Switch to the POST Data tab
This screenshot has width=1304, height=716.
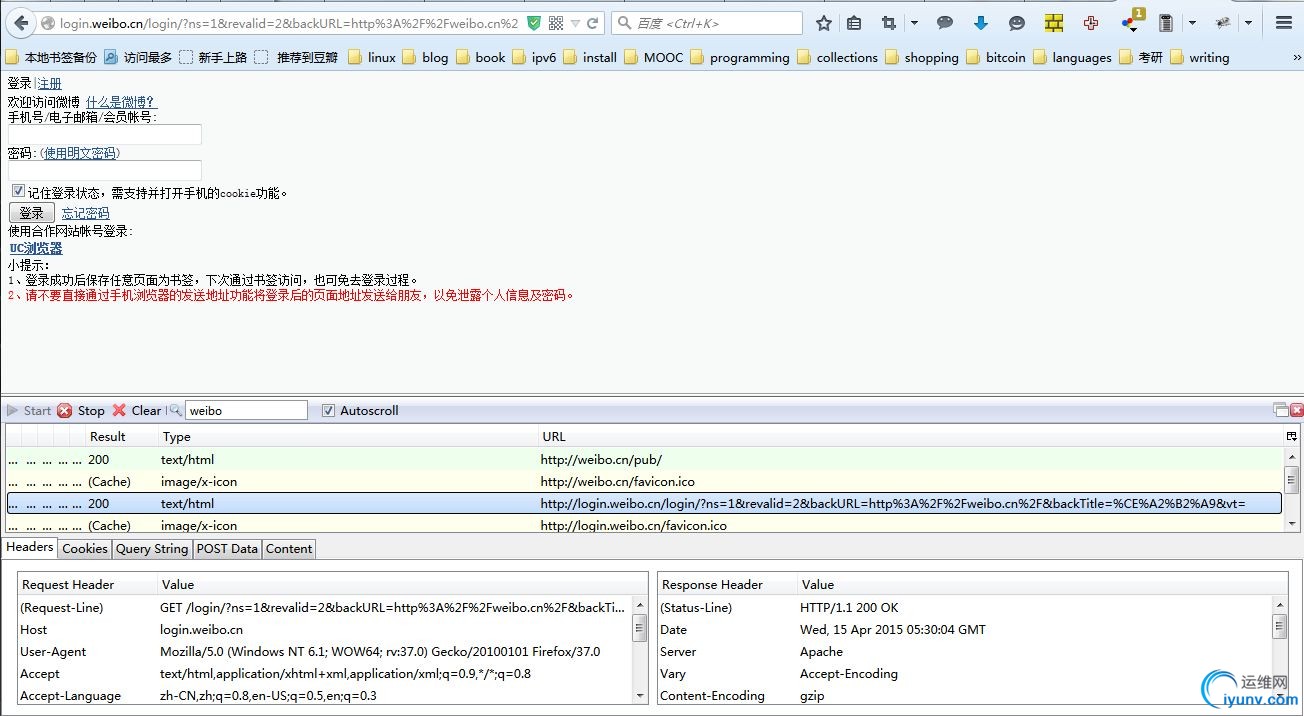pyautogui.click(x=227, y=548)
